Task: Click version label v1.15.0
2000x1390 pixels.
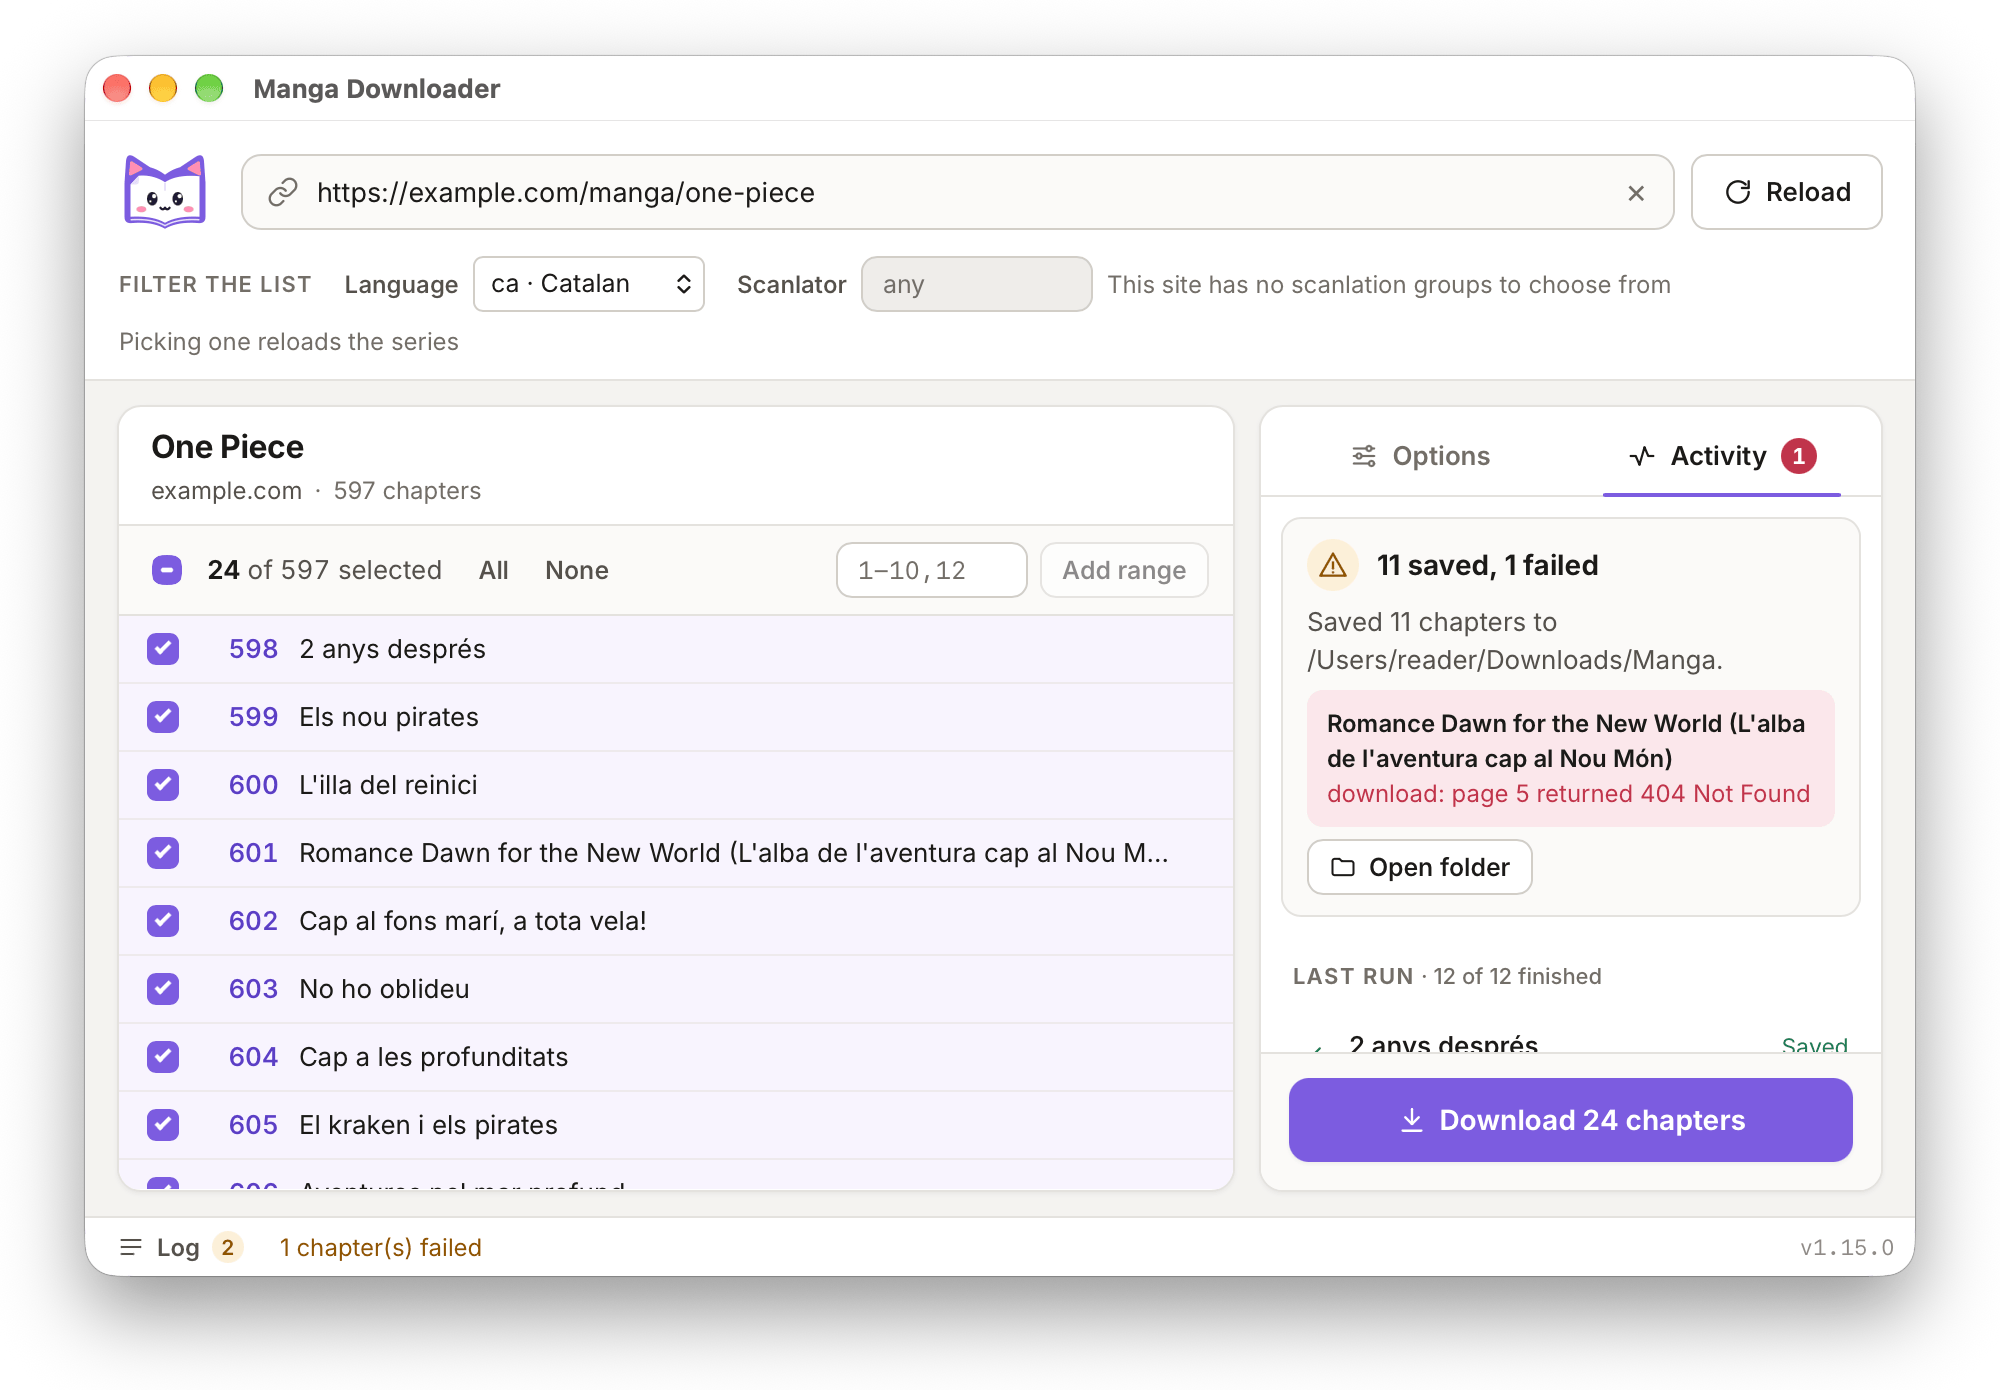Action: (x=1847, y=1247)
